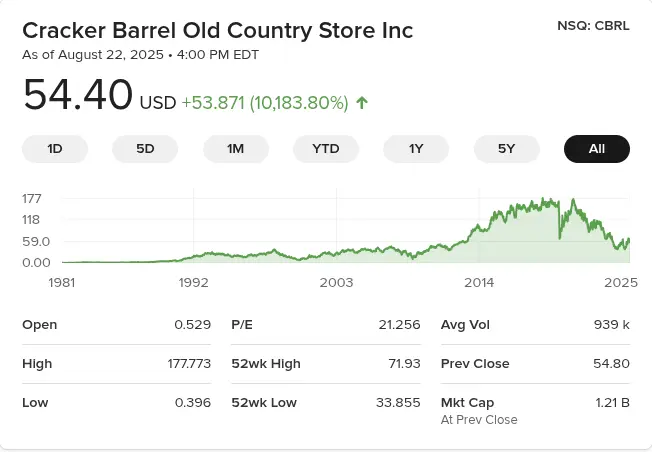The width and height of the screenshot is (652, 452).
Task: Click the green up arrow icon
Action: (362, 102)
